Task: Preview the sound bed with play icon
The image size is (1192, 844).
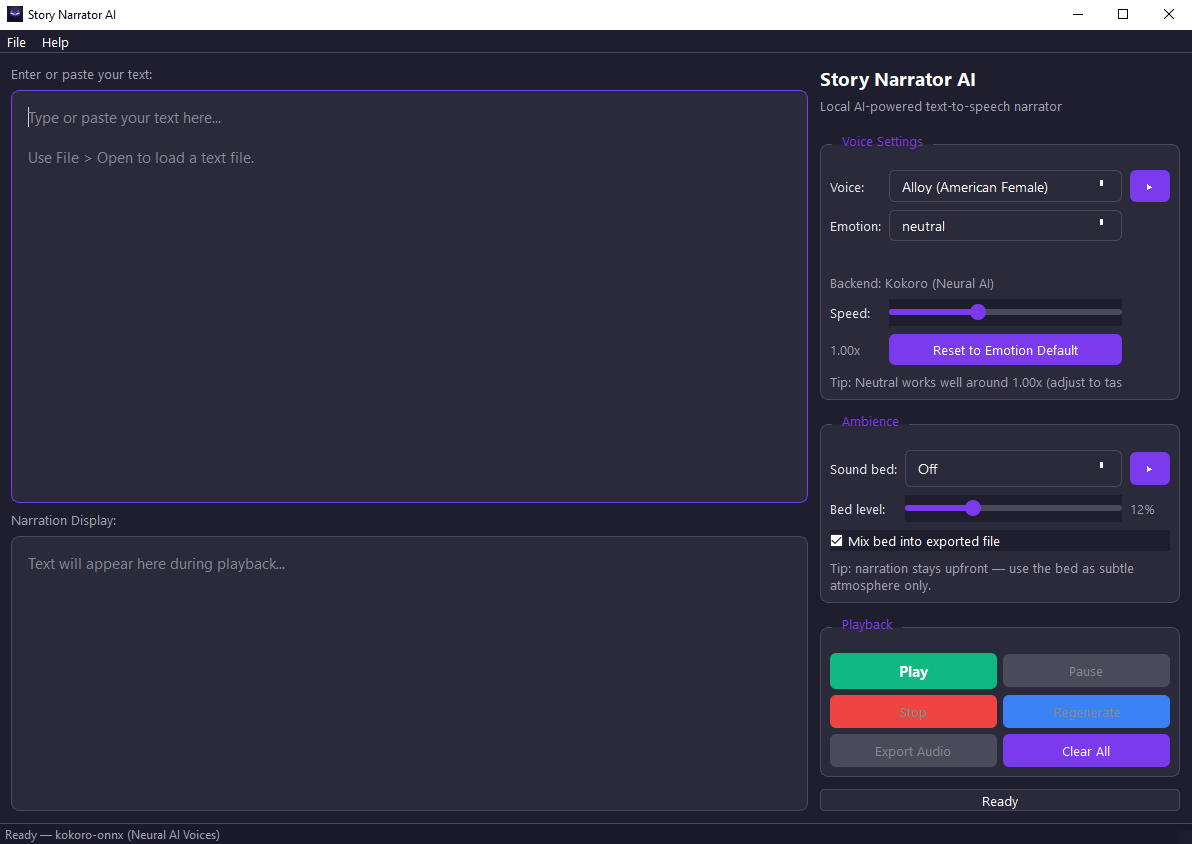Action: (1149, 469)
